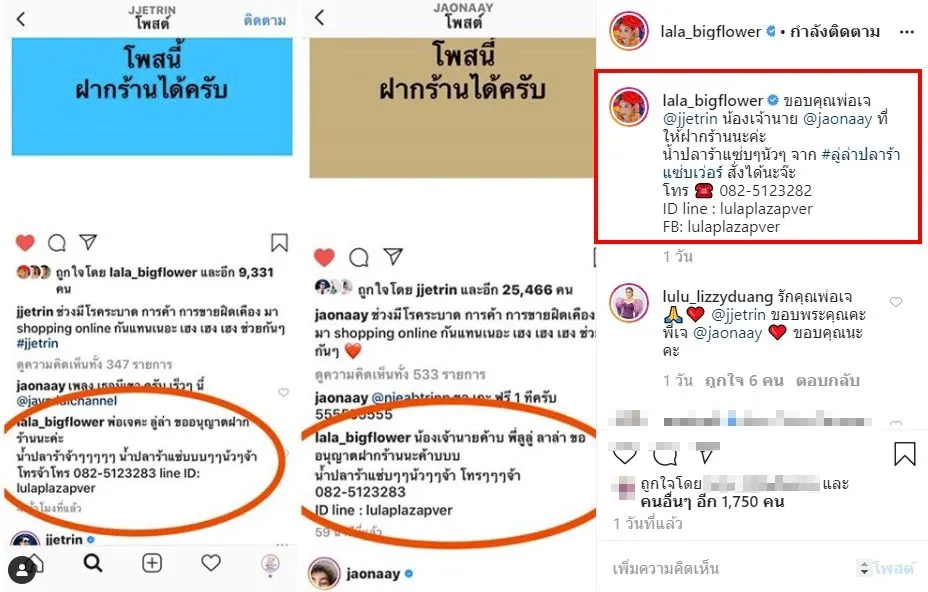View all 533 comments on the jaonaay post
Viewport: 928px width, 592px height.
pyautogui.click(x=400, y=375)
